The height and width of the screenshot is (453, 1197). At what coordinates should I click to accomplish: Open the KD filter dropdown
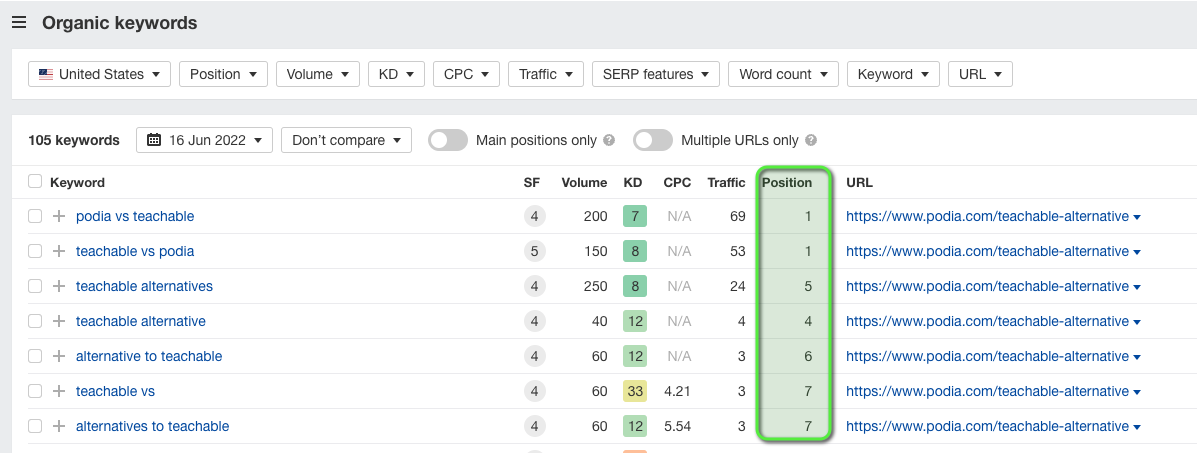pyautogui.click(x=396, y=74)
